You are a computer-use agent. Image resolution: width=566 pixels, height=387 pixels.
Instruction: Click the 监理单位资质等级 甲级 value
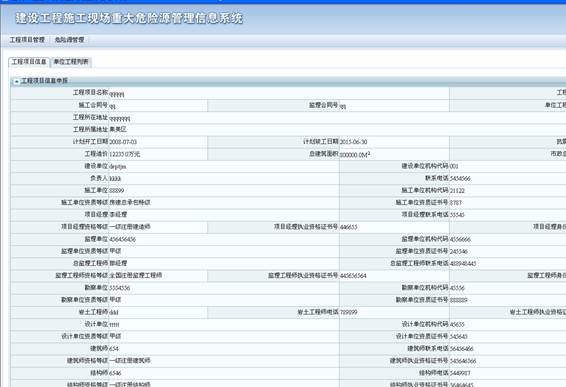coord(116,251)
